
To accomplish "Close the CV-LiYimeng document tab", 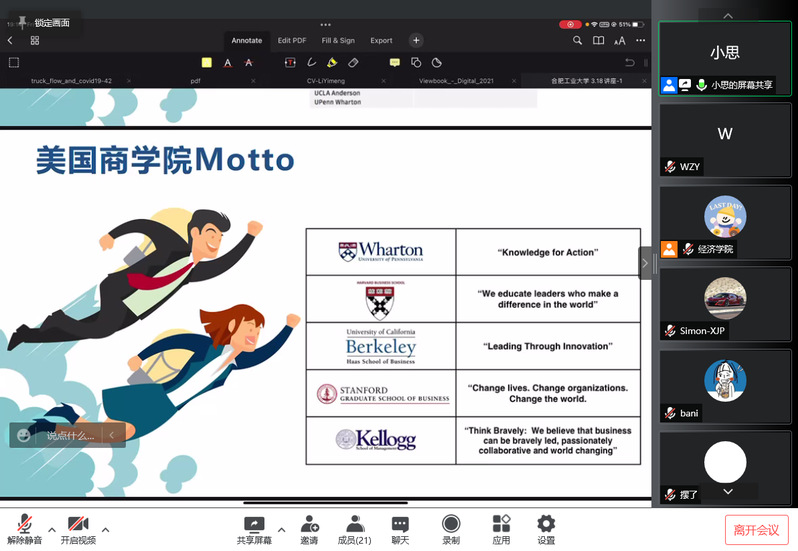I will point(384,81).
